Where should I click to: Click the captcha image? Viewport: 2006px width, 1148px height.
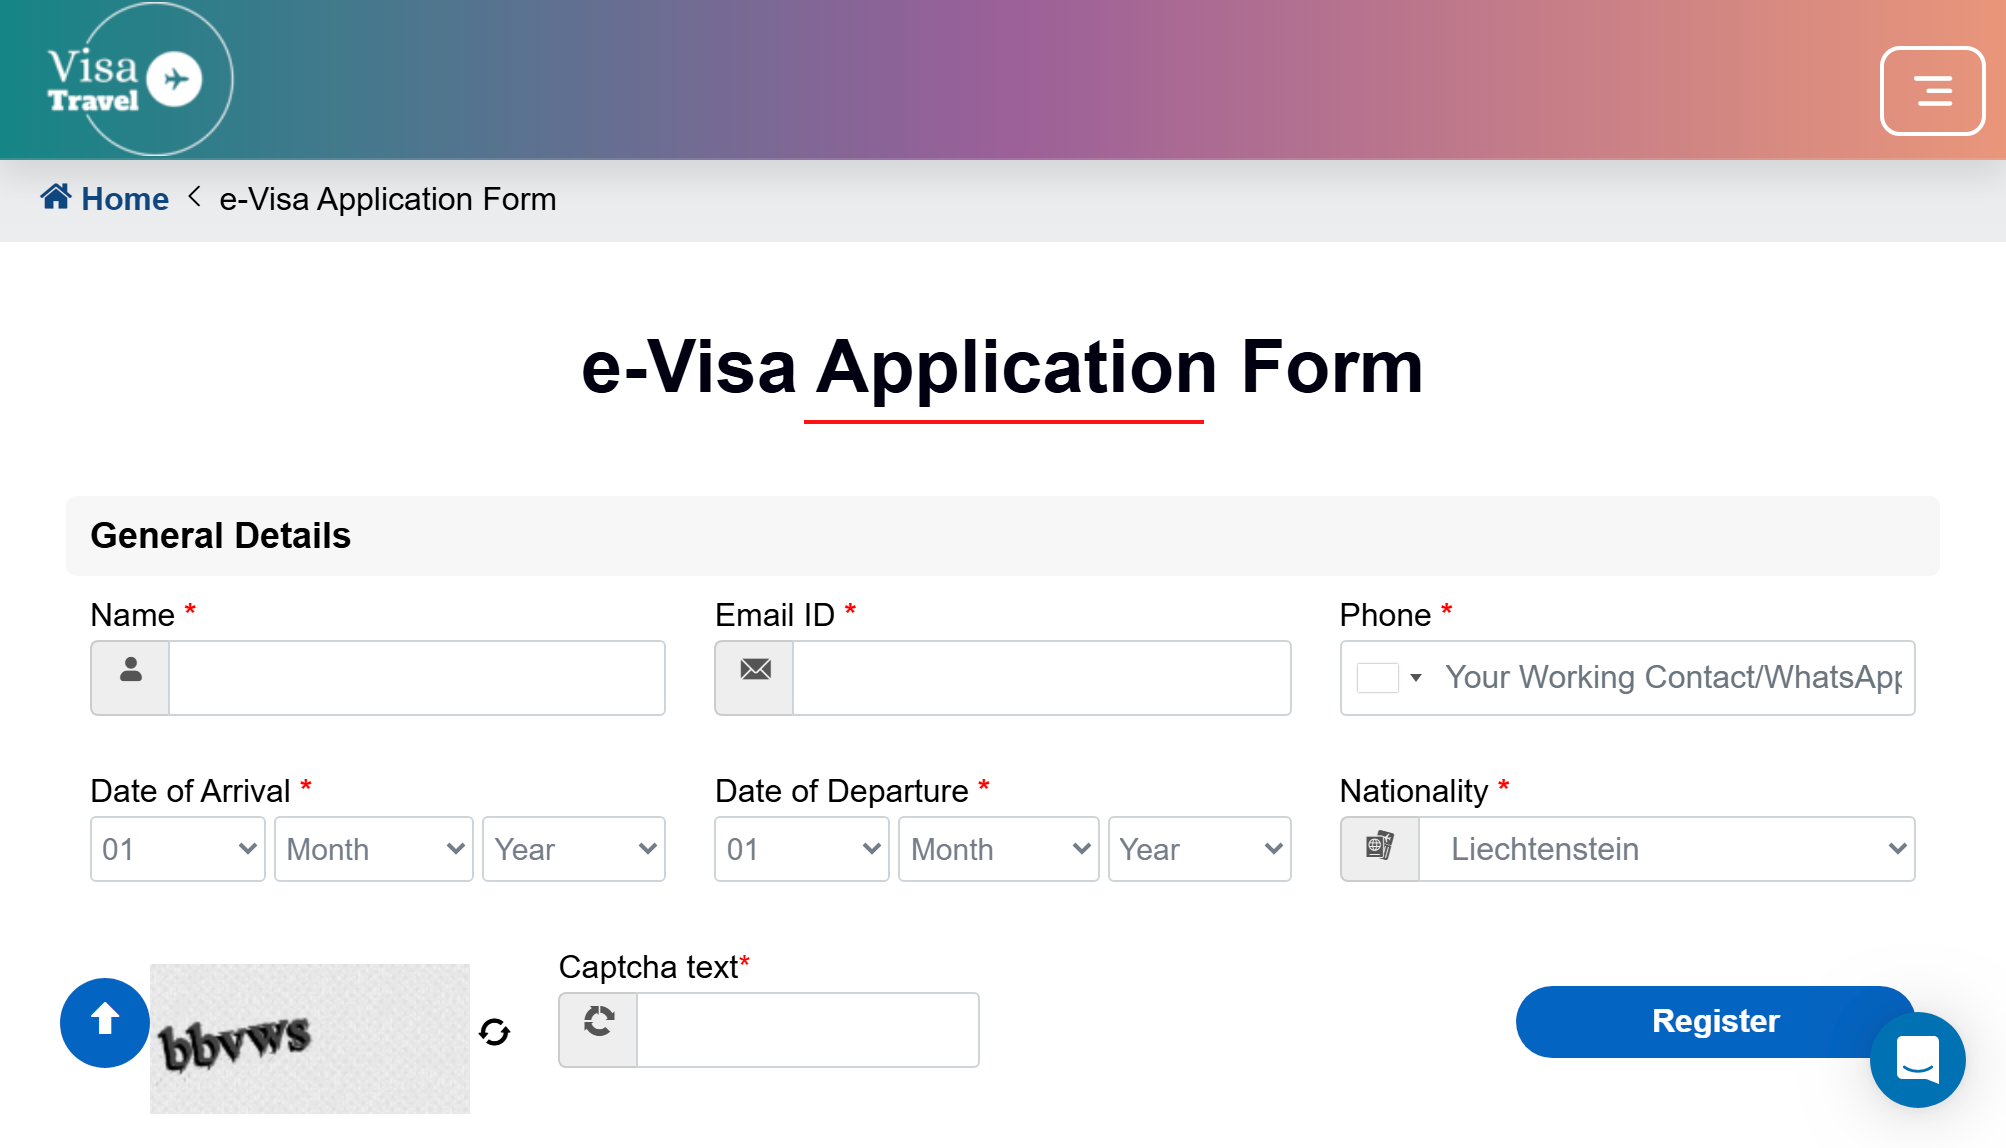pyautogui.click(x=310, y=1039)
